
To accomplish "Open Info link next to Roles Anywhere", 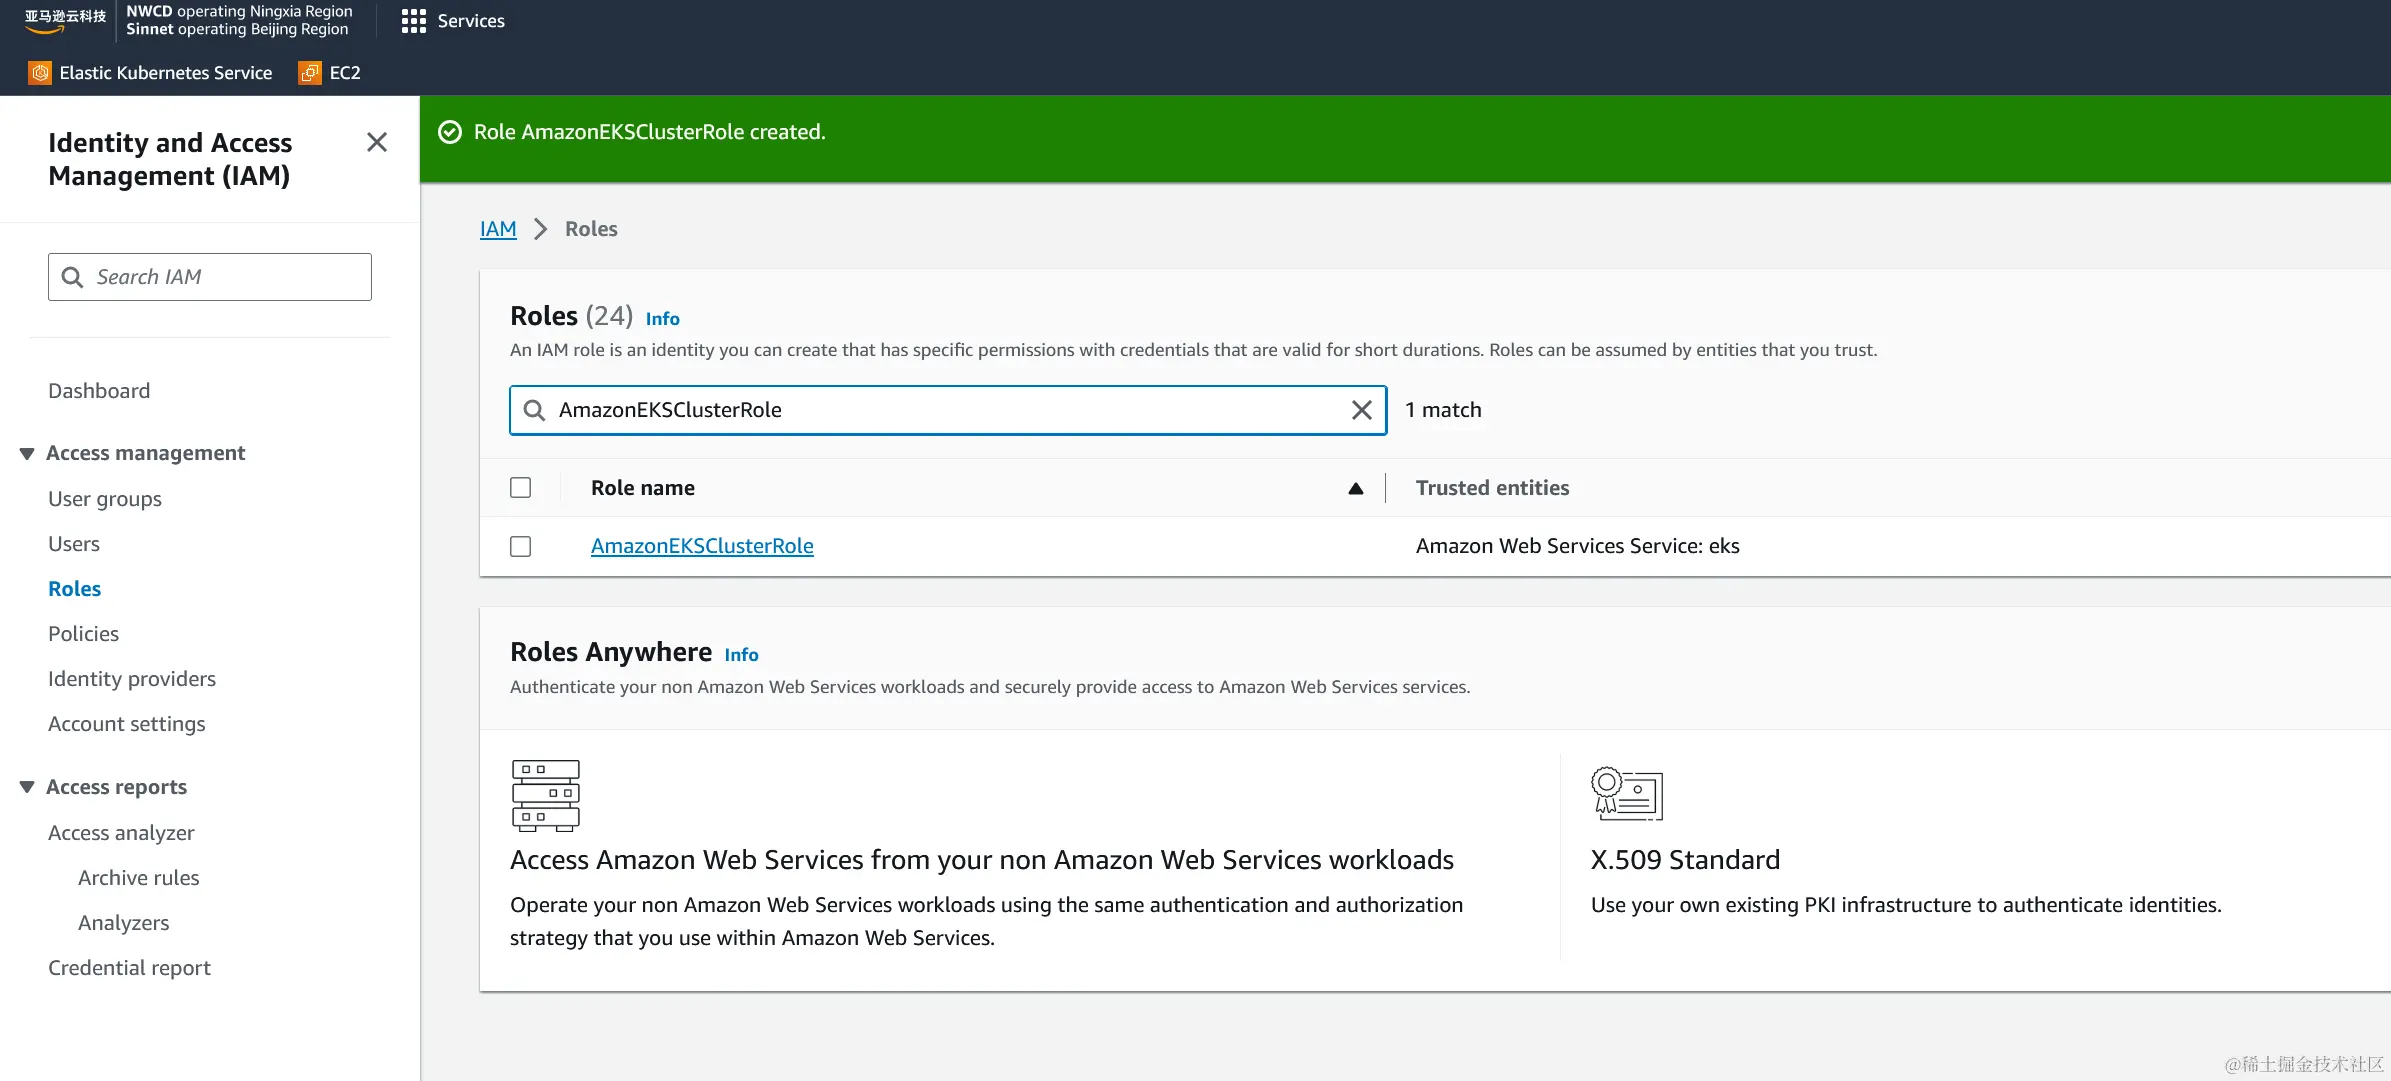I will (741, 655).
